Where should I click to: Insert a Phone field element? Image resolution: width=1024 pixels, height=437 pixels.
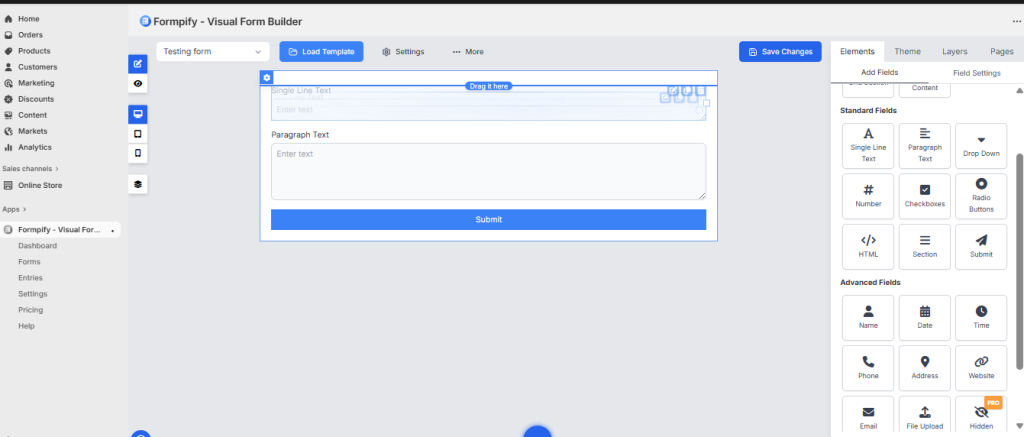[x=868, y=367]
